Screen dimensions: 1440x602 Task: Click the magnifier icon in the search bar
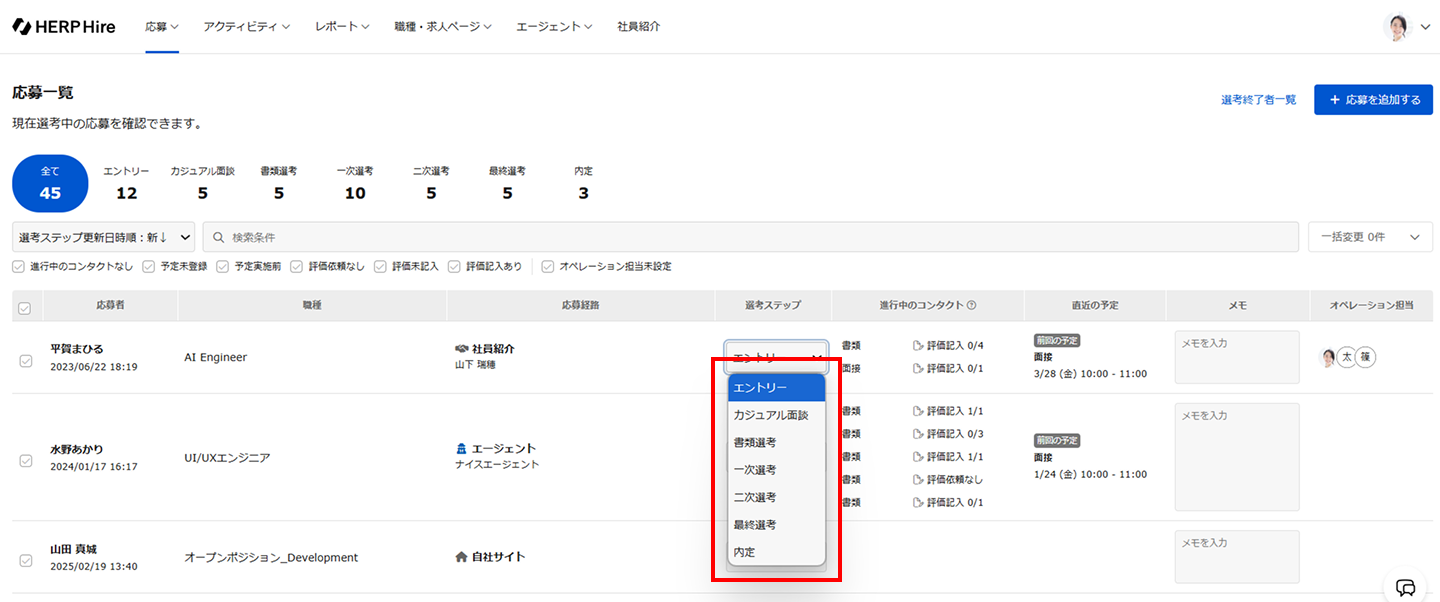click(218, 238)
